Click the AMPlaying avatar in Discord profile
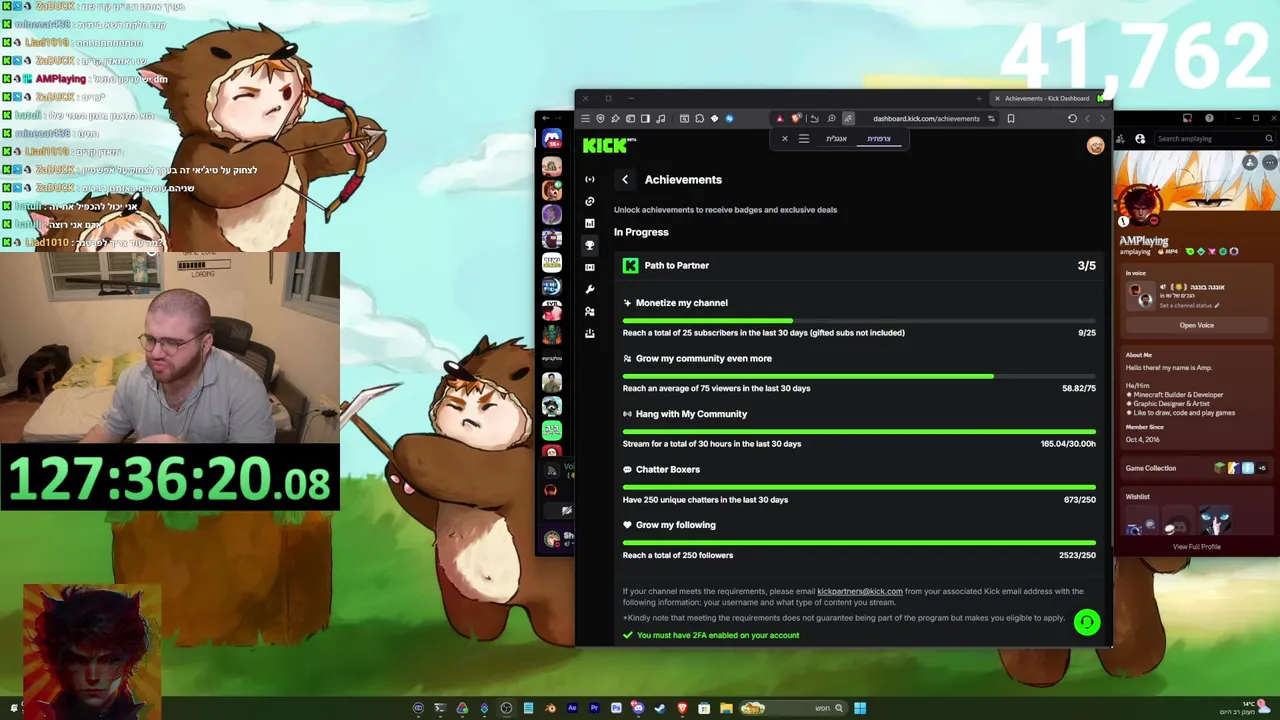 point(1141,207)
